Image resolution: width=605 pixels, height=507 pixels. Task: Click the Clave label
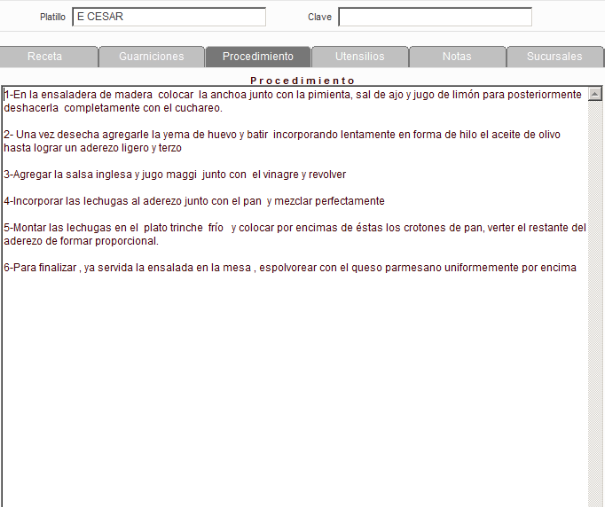click(x=319, y=18)
